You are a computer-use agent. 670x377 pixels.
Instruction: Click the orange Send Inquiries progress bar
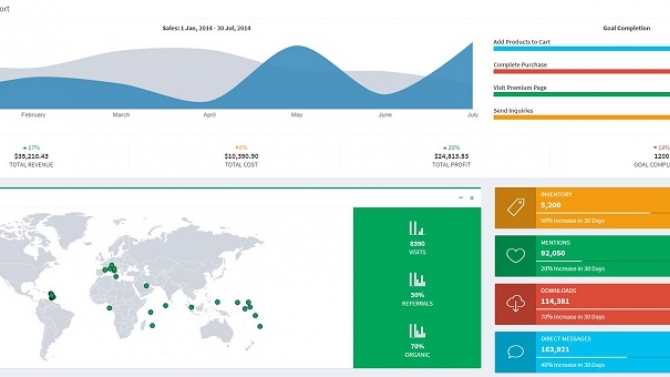pyautogui.click(x=582, y=117)
